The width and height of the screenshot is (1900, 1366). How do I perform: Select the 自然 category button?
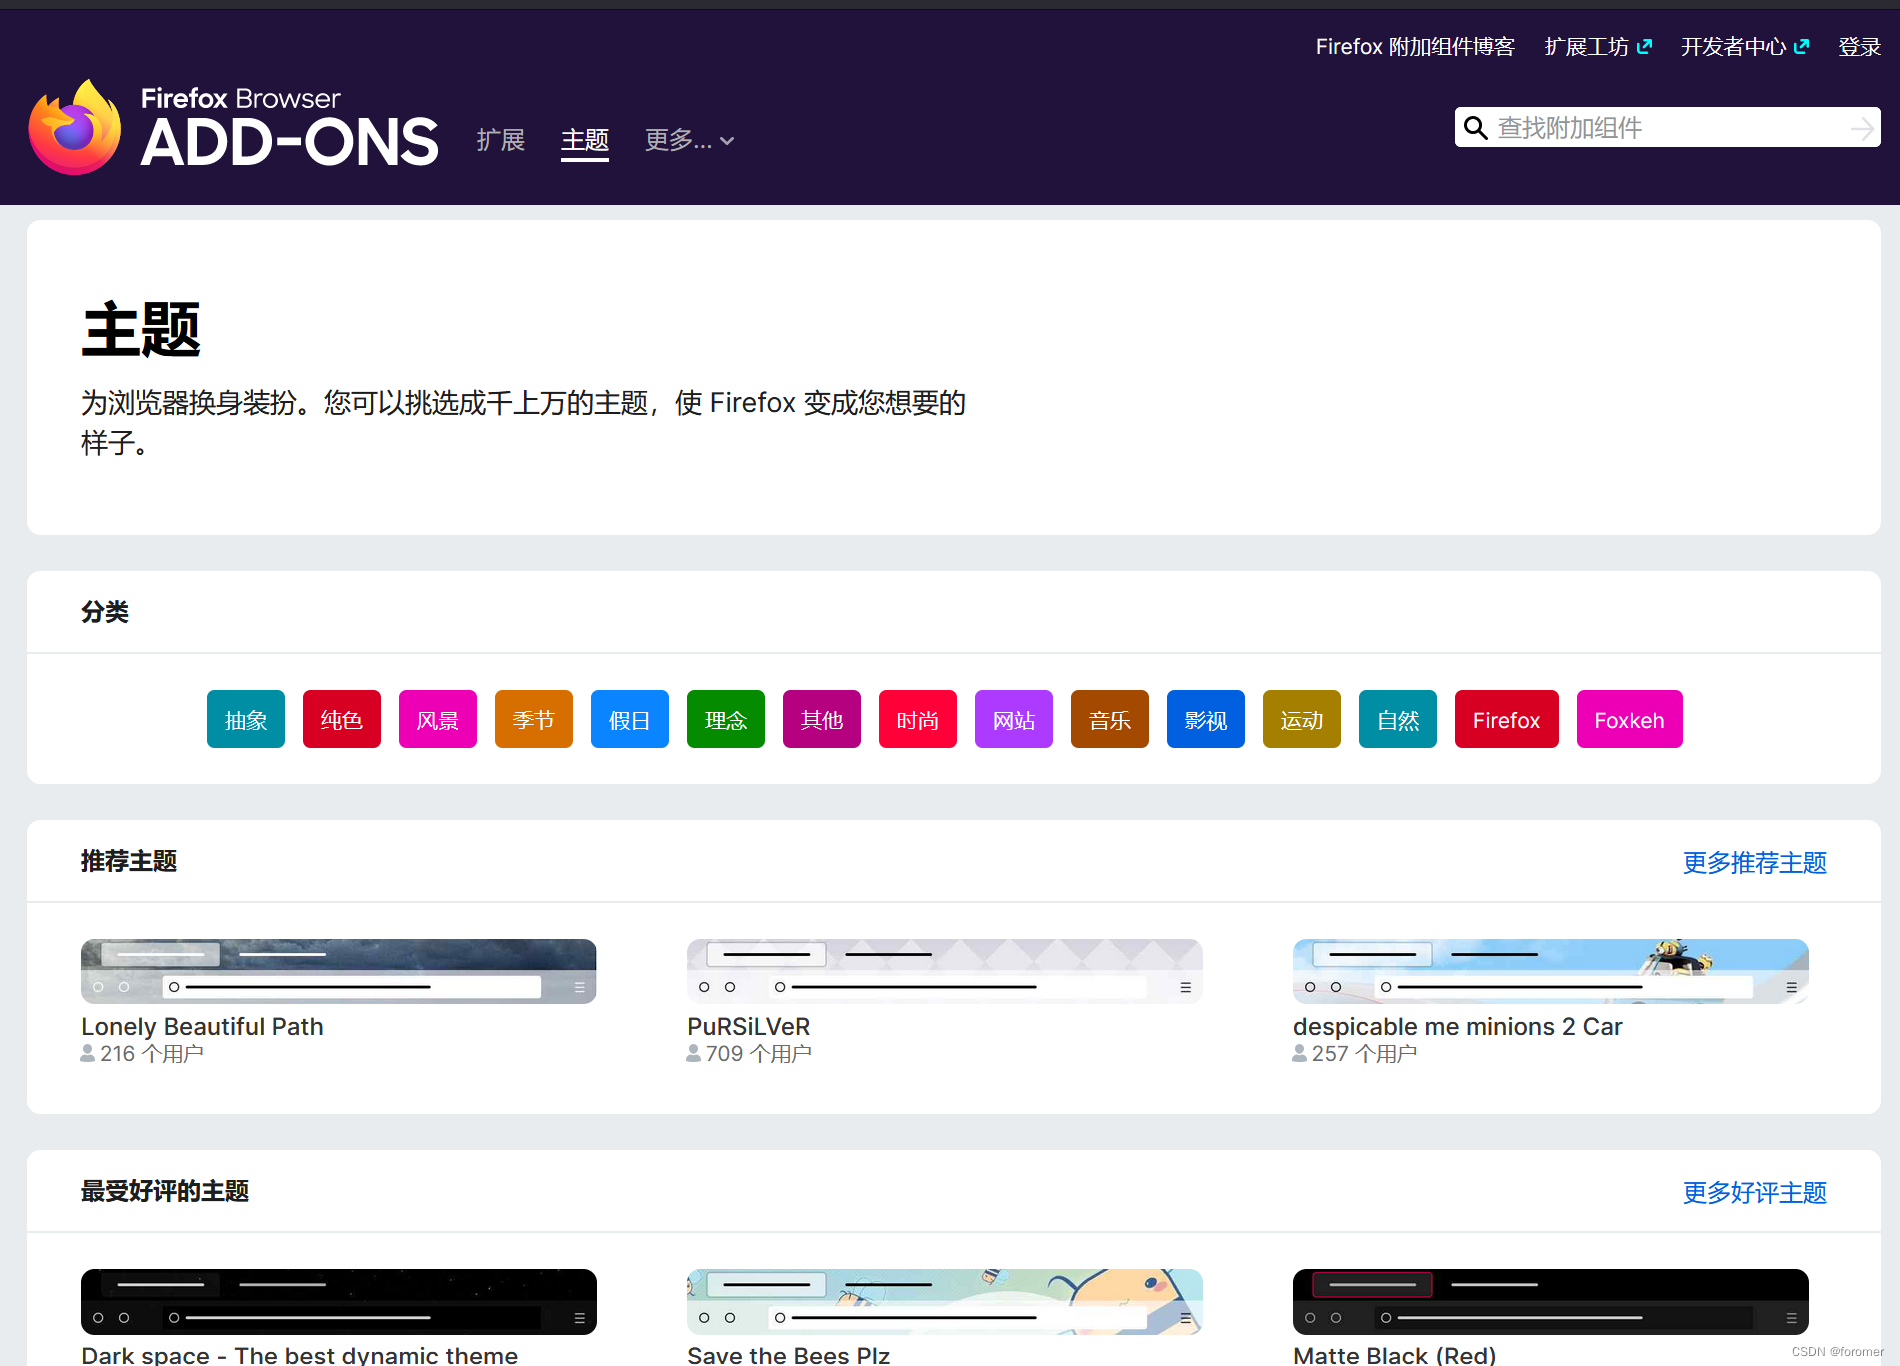point(1398,719)
